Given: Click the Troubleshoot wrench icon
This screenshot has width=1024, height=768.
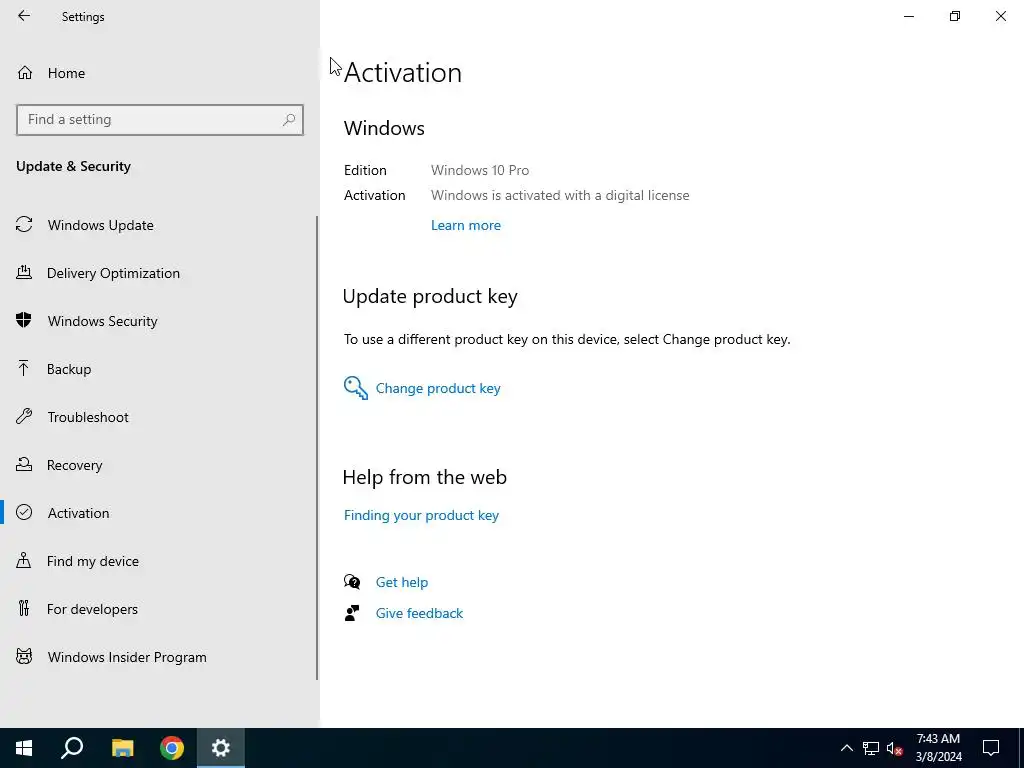Looking at the screenshot, I should tap(24, 416).
